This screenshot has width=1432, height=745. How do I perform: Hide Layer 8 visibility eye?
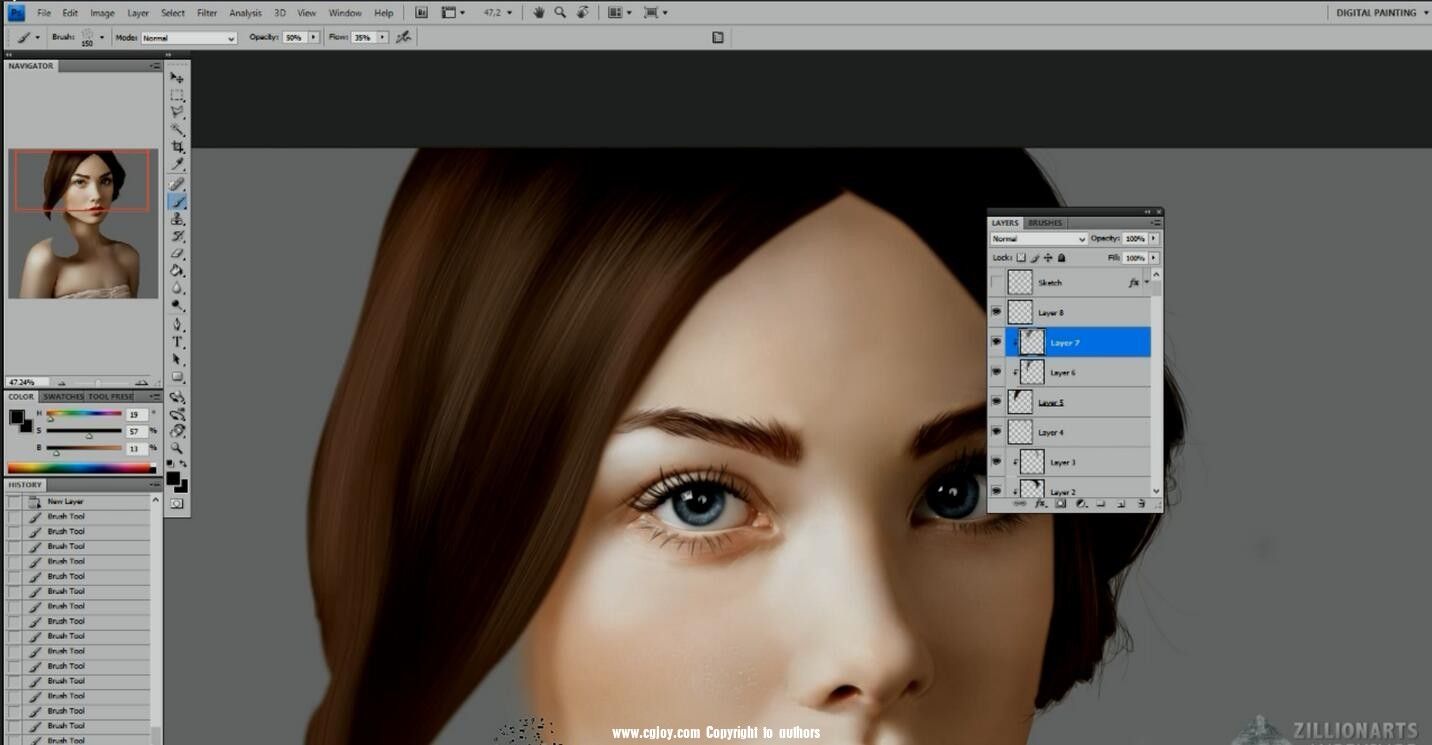click(996, 313)
